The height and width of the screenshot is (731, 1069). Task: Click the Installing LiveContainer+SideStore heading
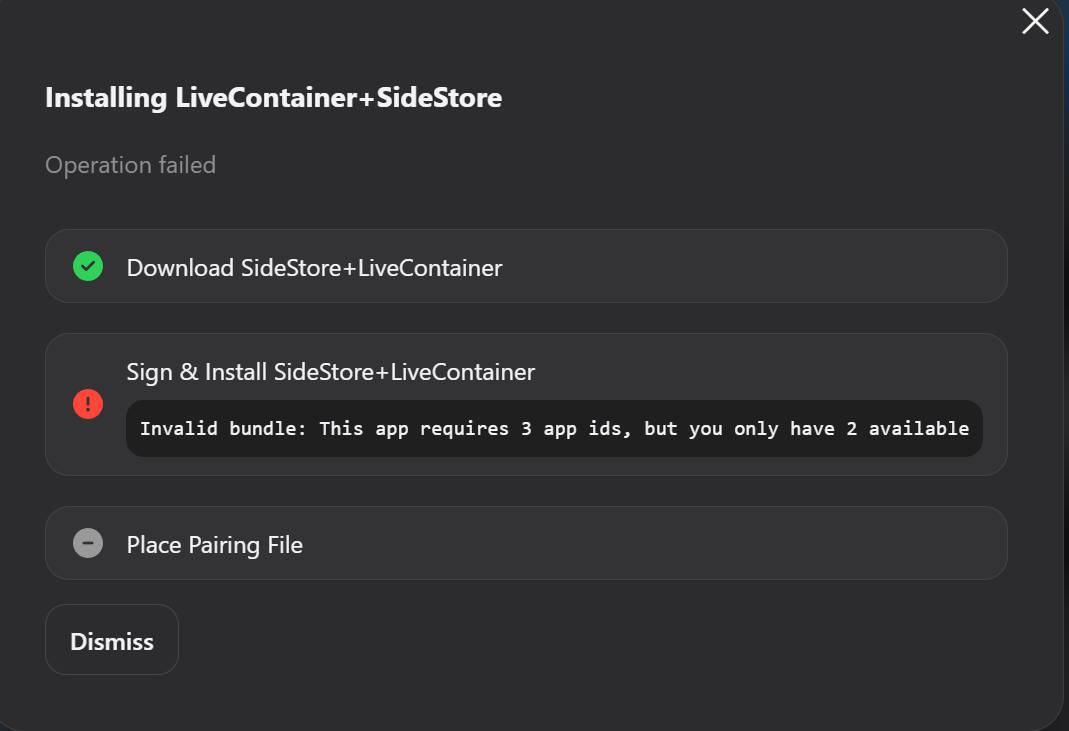pyautogui.click(x=273, y=98)
